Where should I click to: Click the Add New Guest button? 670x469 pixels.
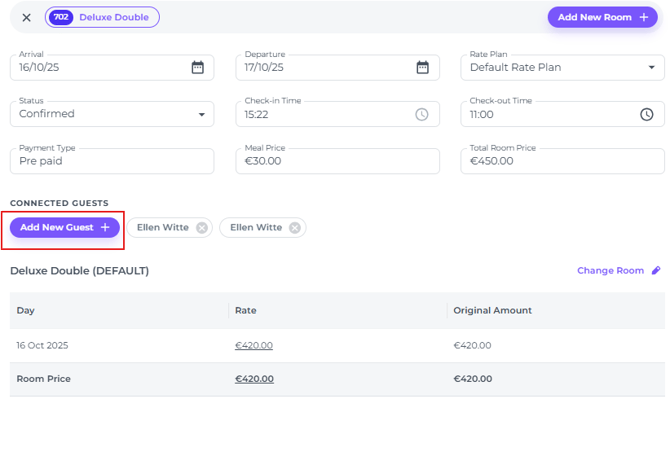[65, 228]
